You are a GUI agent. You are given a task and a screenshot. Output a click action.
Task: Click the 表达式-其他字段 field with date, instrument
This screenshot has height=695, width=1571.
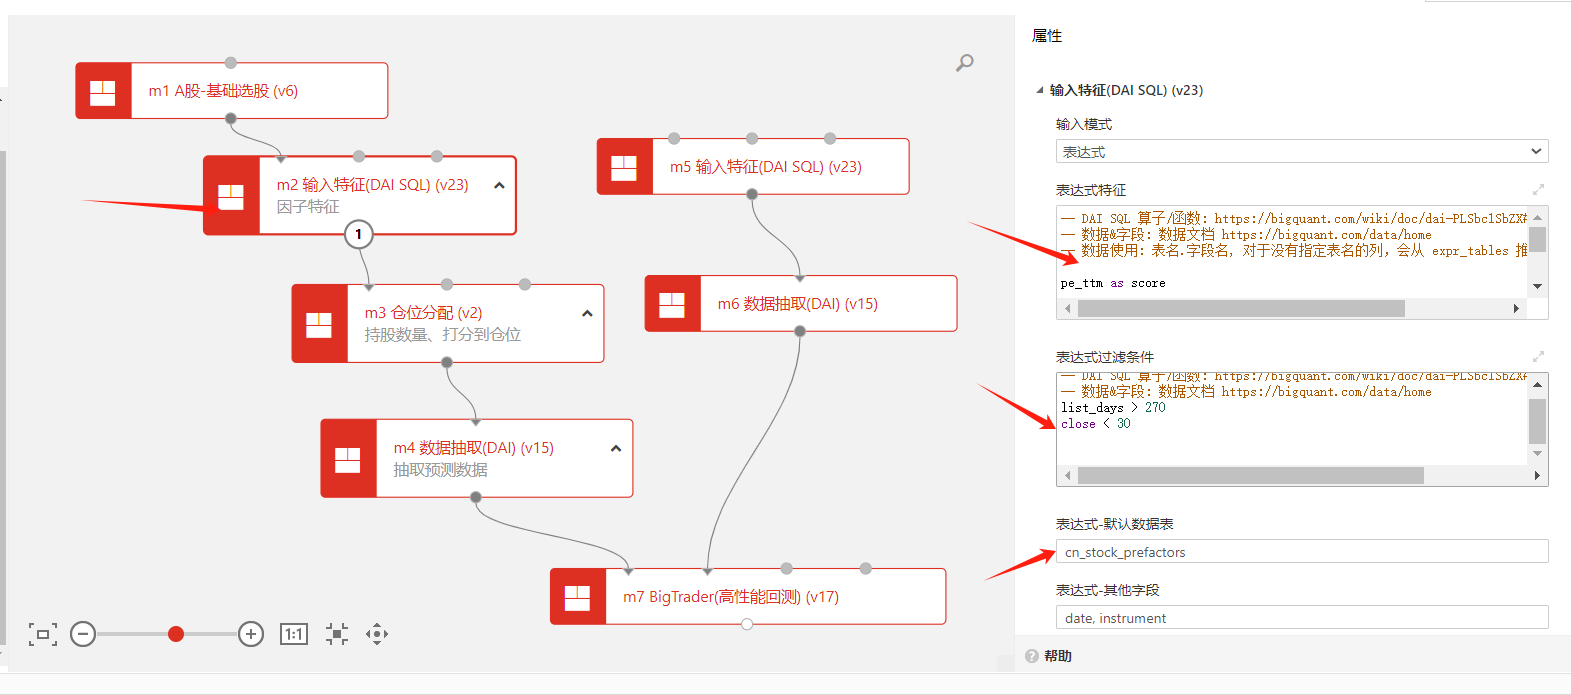pos(1301,618)
